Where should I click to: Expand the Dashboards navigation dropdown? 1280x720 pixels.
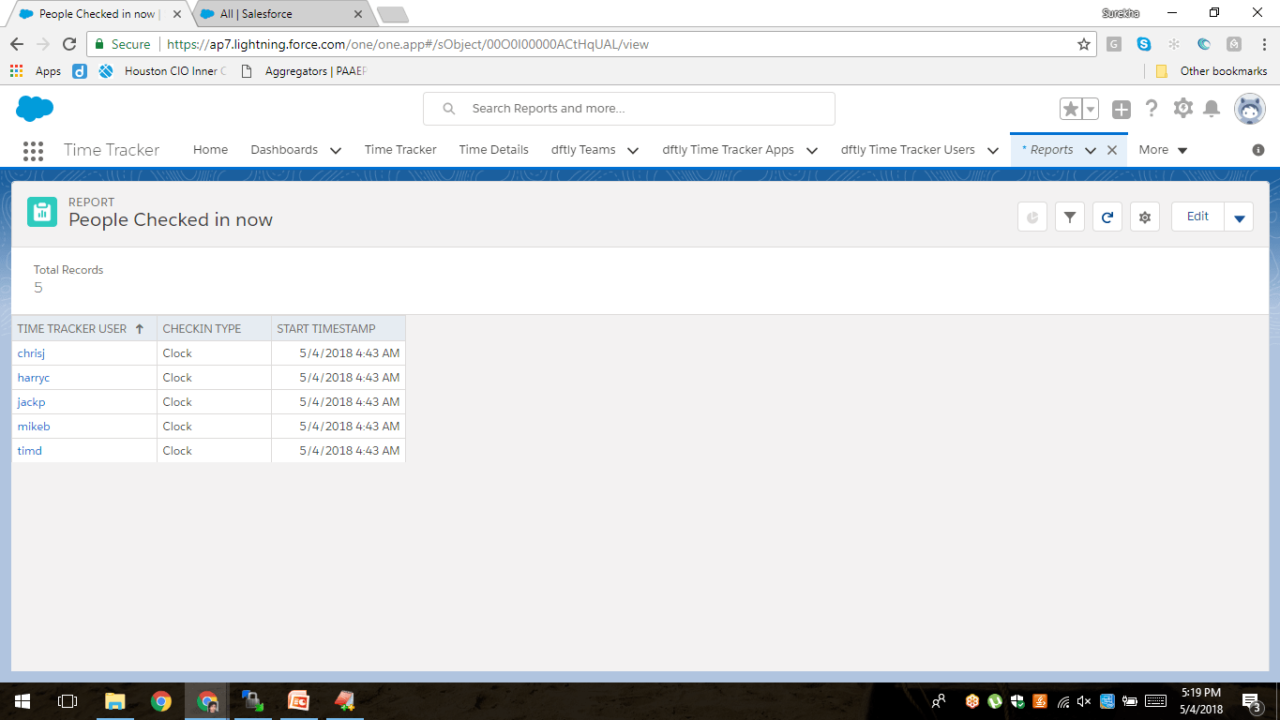pos(335,150)
